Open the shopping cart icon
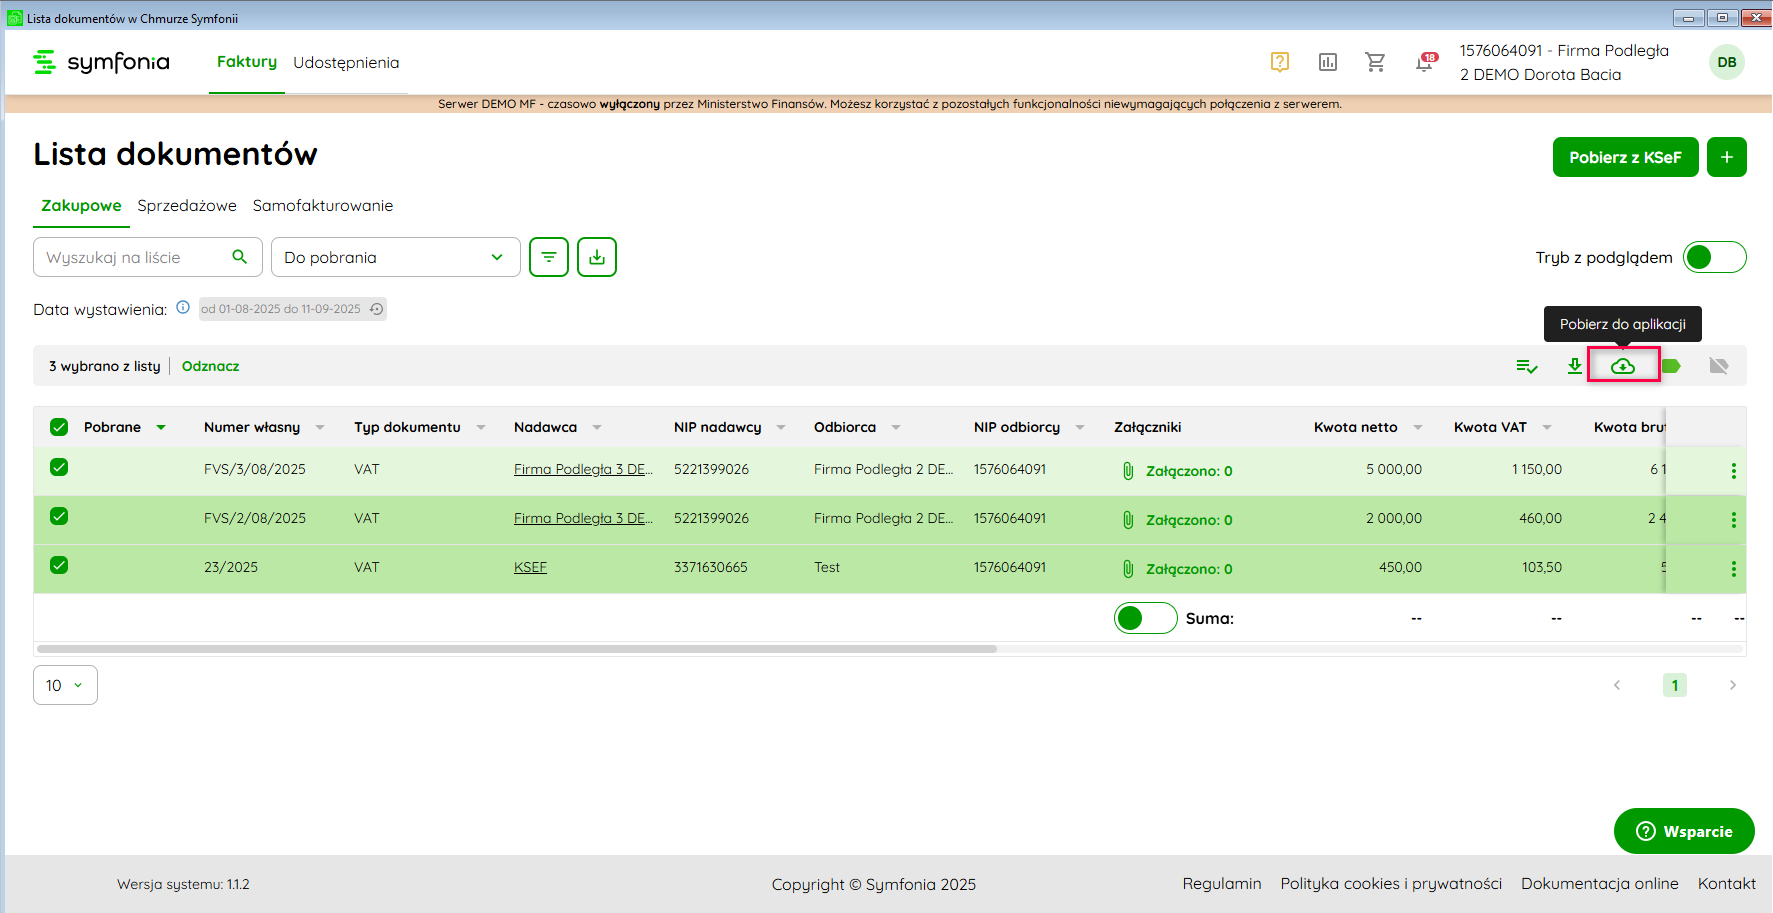 1375,62
